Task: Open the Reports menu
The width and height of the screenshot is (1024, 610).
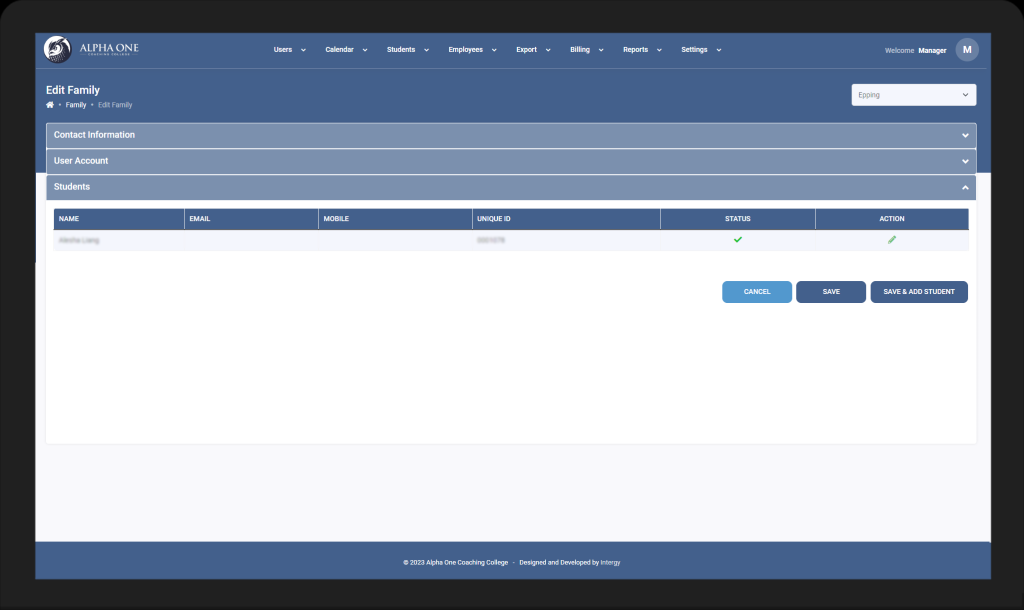Action: pyautogui.click(x=642, y=50)
